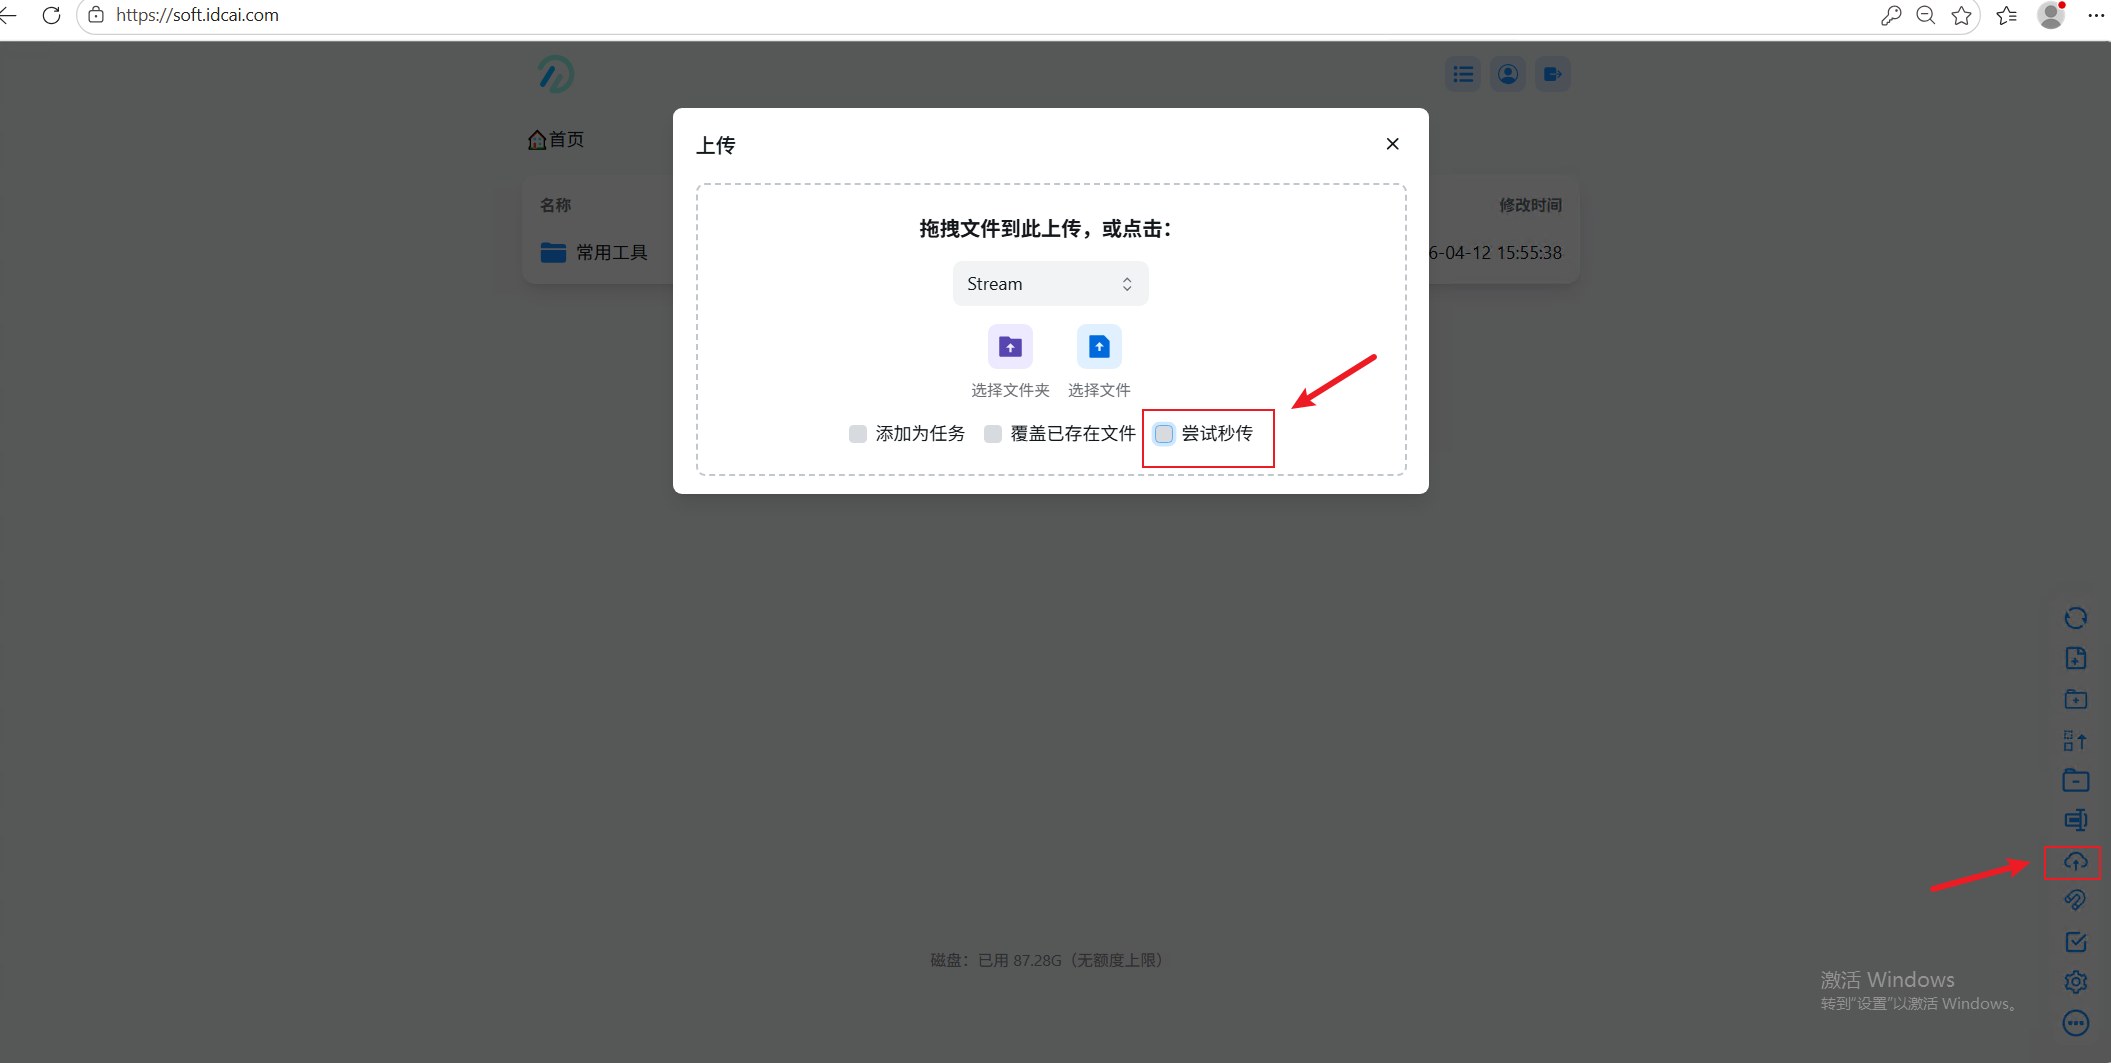The width and height of the screenshot is (2111, 1063).
Task: Check the 添加为任务 option
Action: (x=857, y=433)
